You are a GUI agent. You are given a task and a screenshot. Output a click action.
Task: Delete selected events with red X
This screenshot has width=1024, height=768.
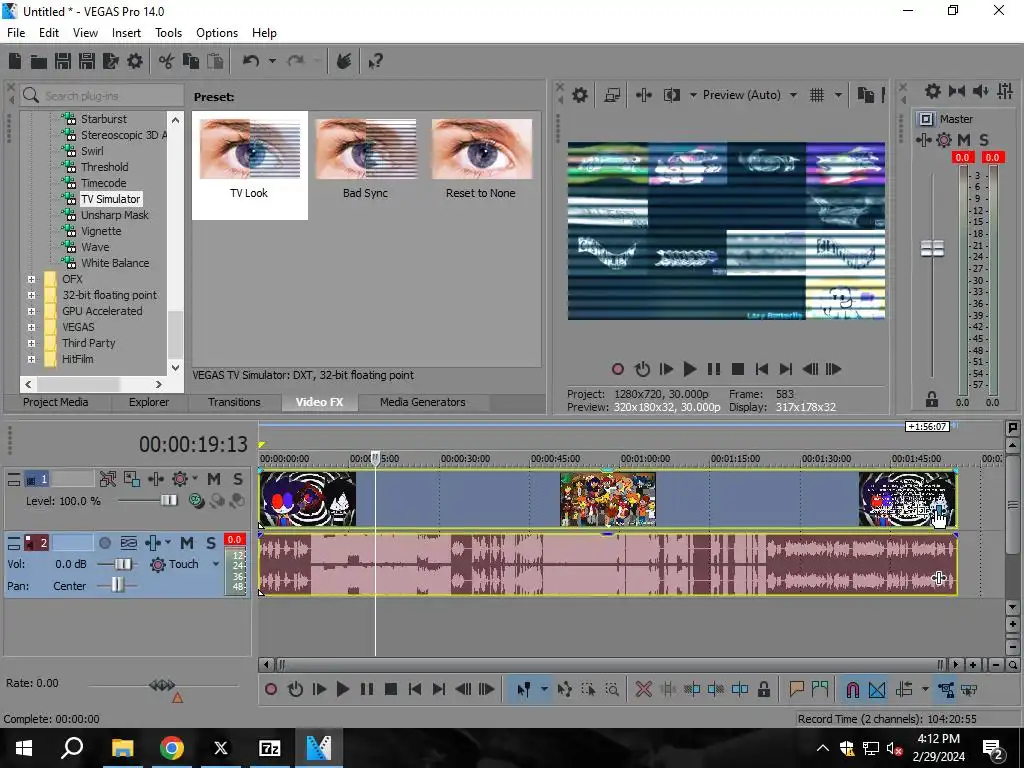[x=643, y=689]
